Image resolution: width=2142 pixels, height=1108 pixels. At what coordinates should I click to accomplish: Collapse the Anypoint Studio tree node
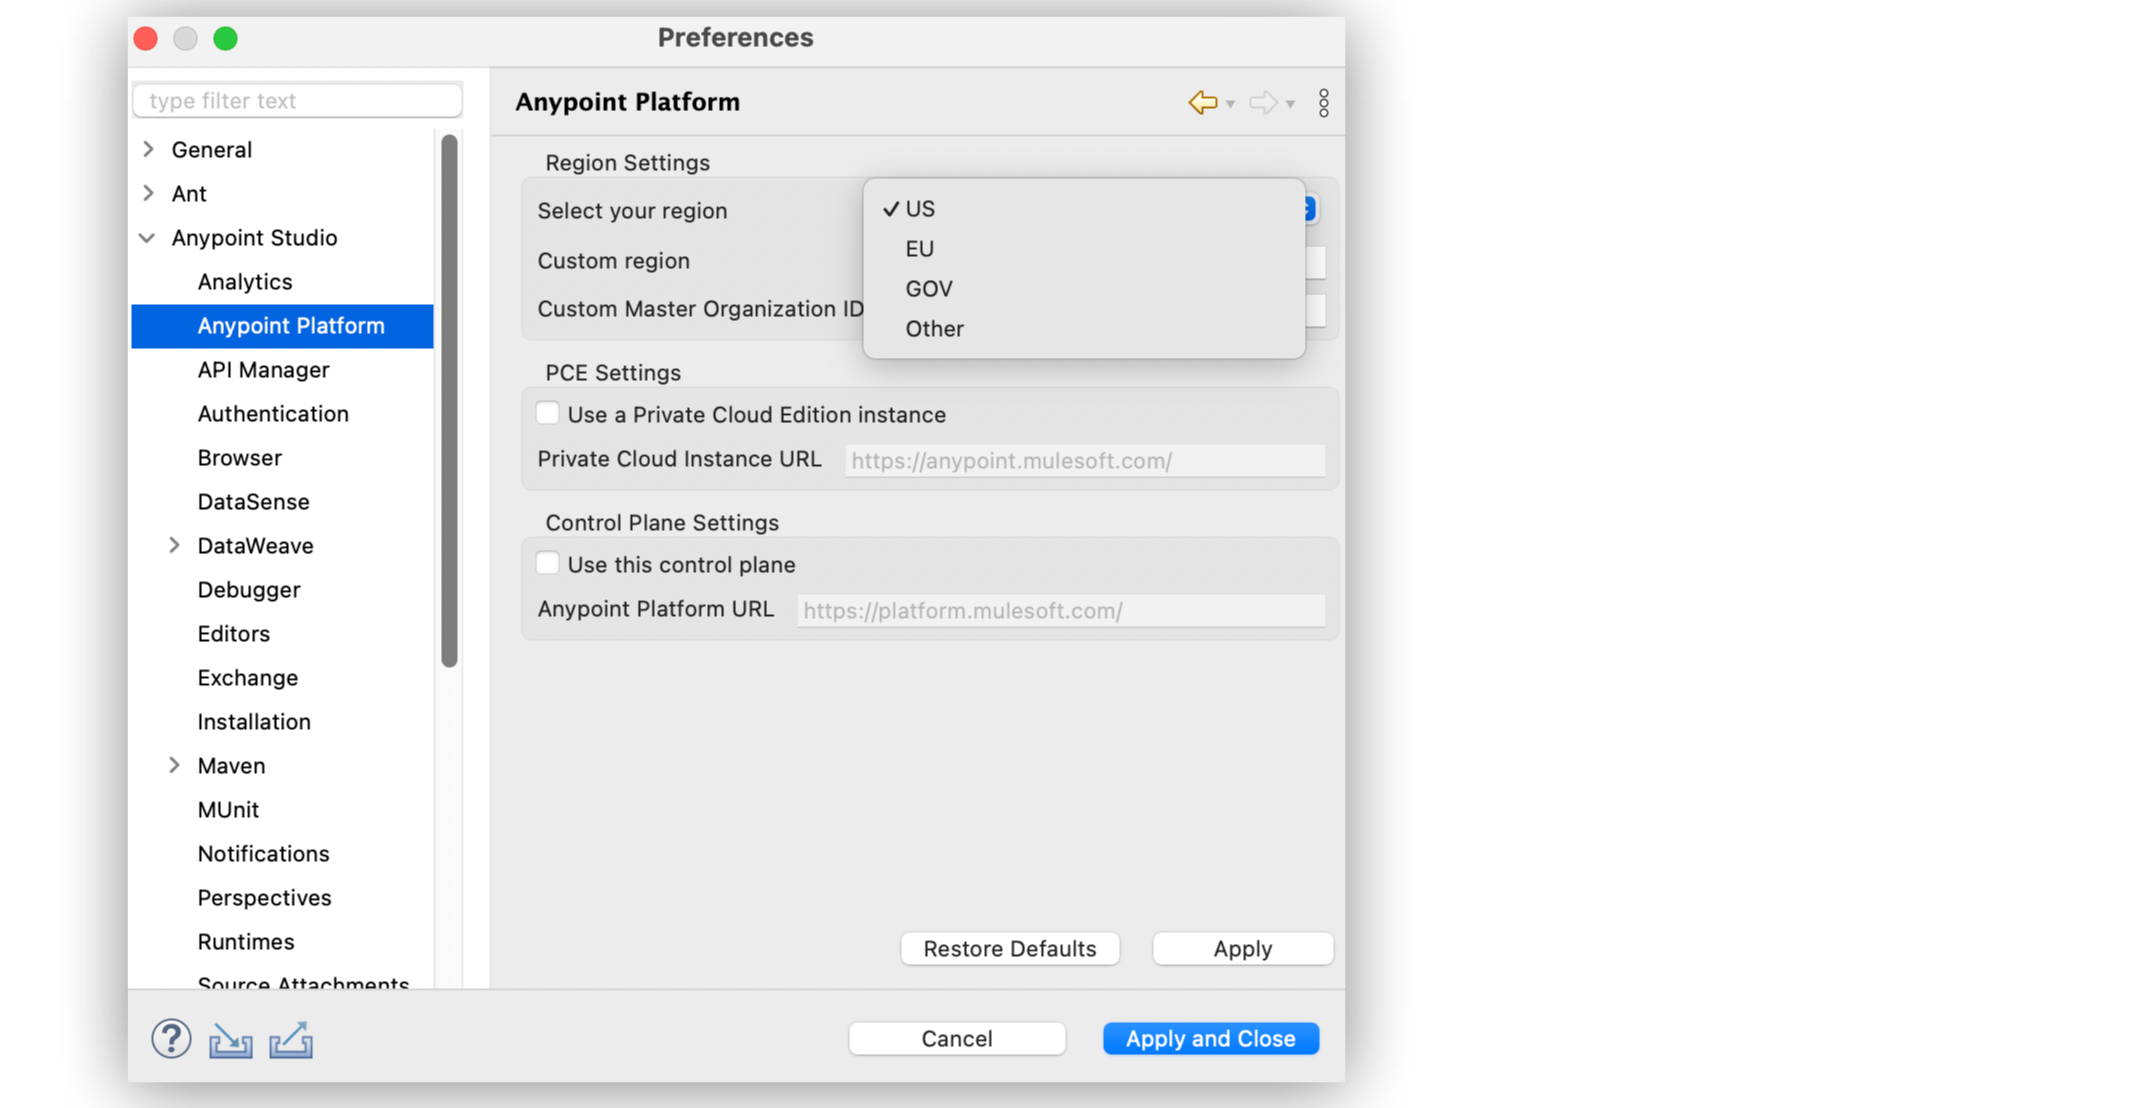[148, 238]
